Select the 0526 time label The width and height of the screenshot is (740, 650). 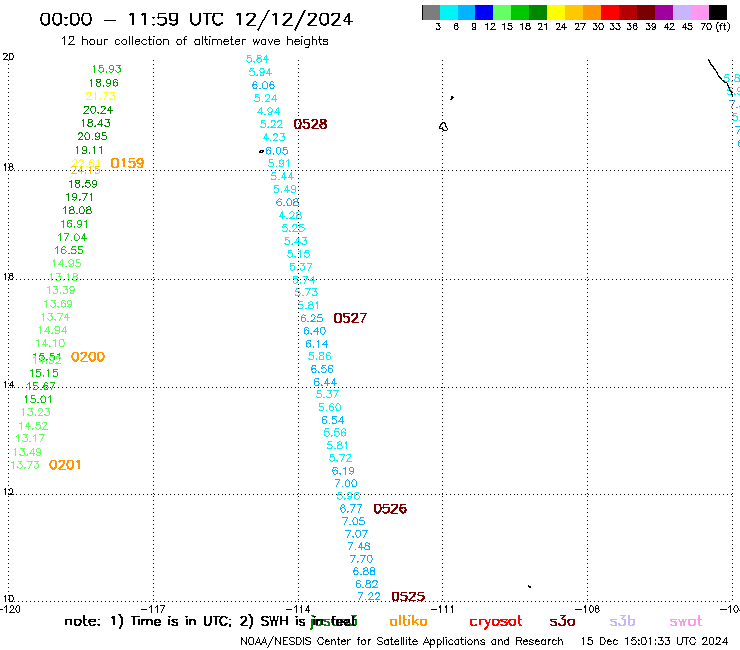(x=390, y=509)
